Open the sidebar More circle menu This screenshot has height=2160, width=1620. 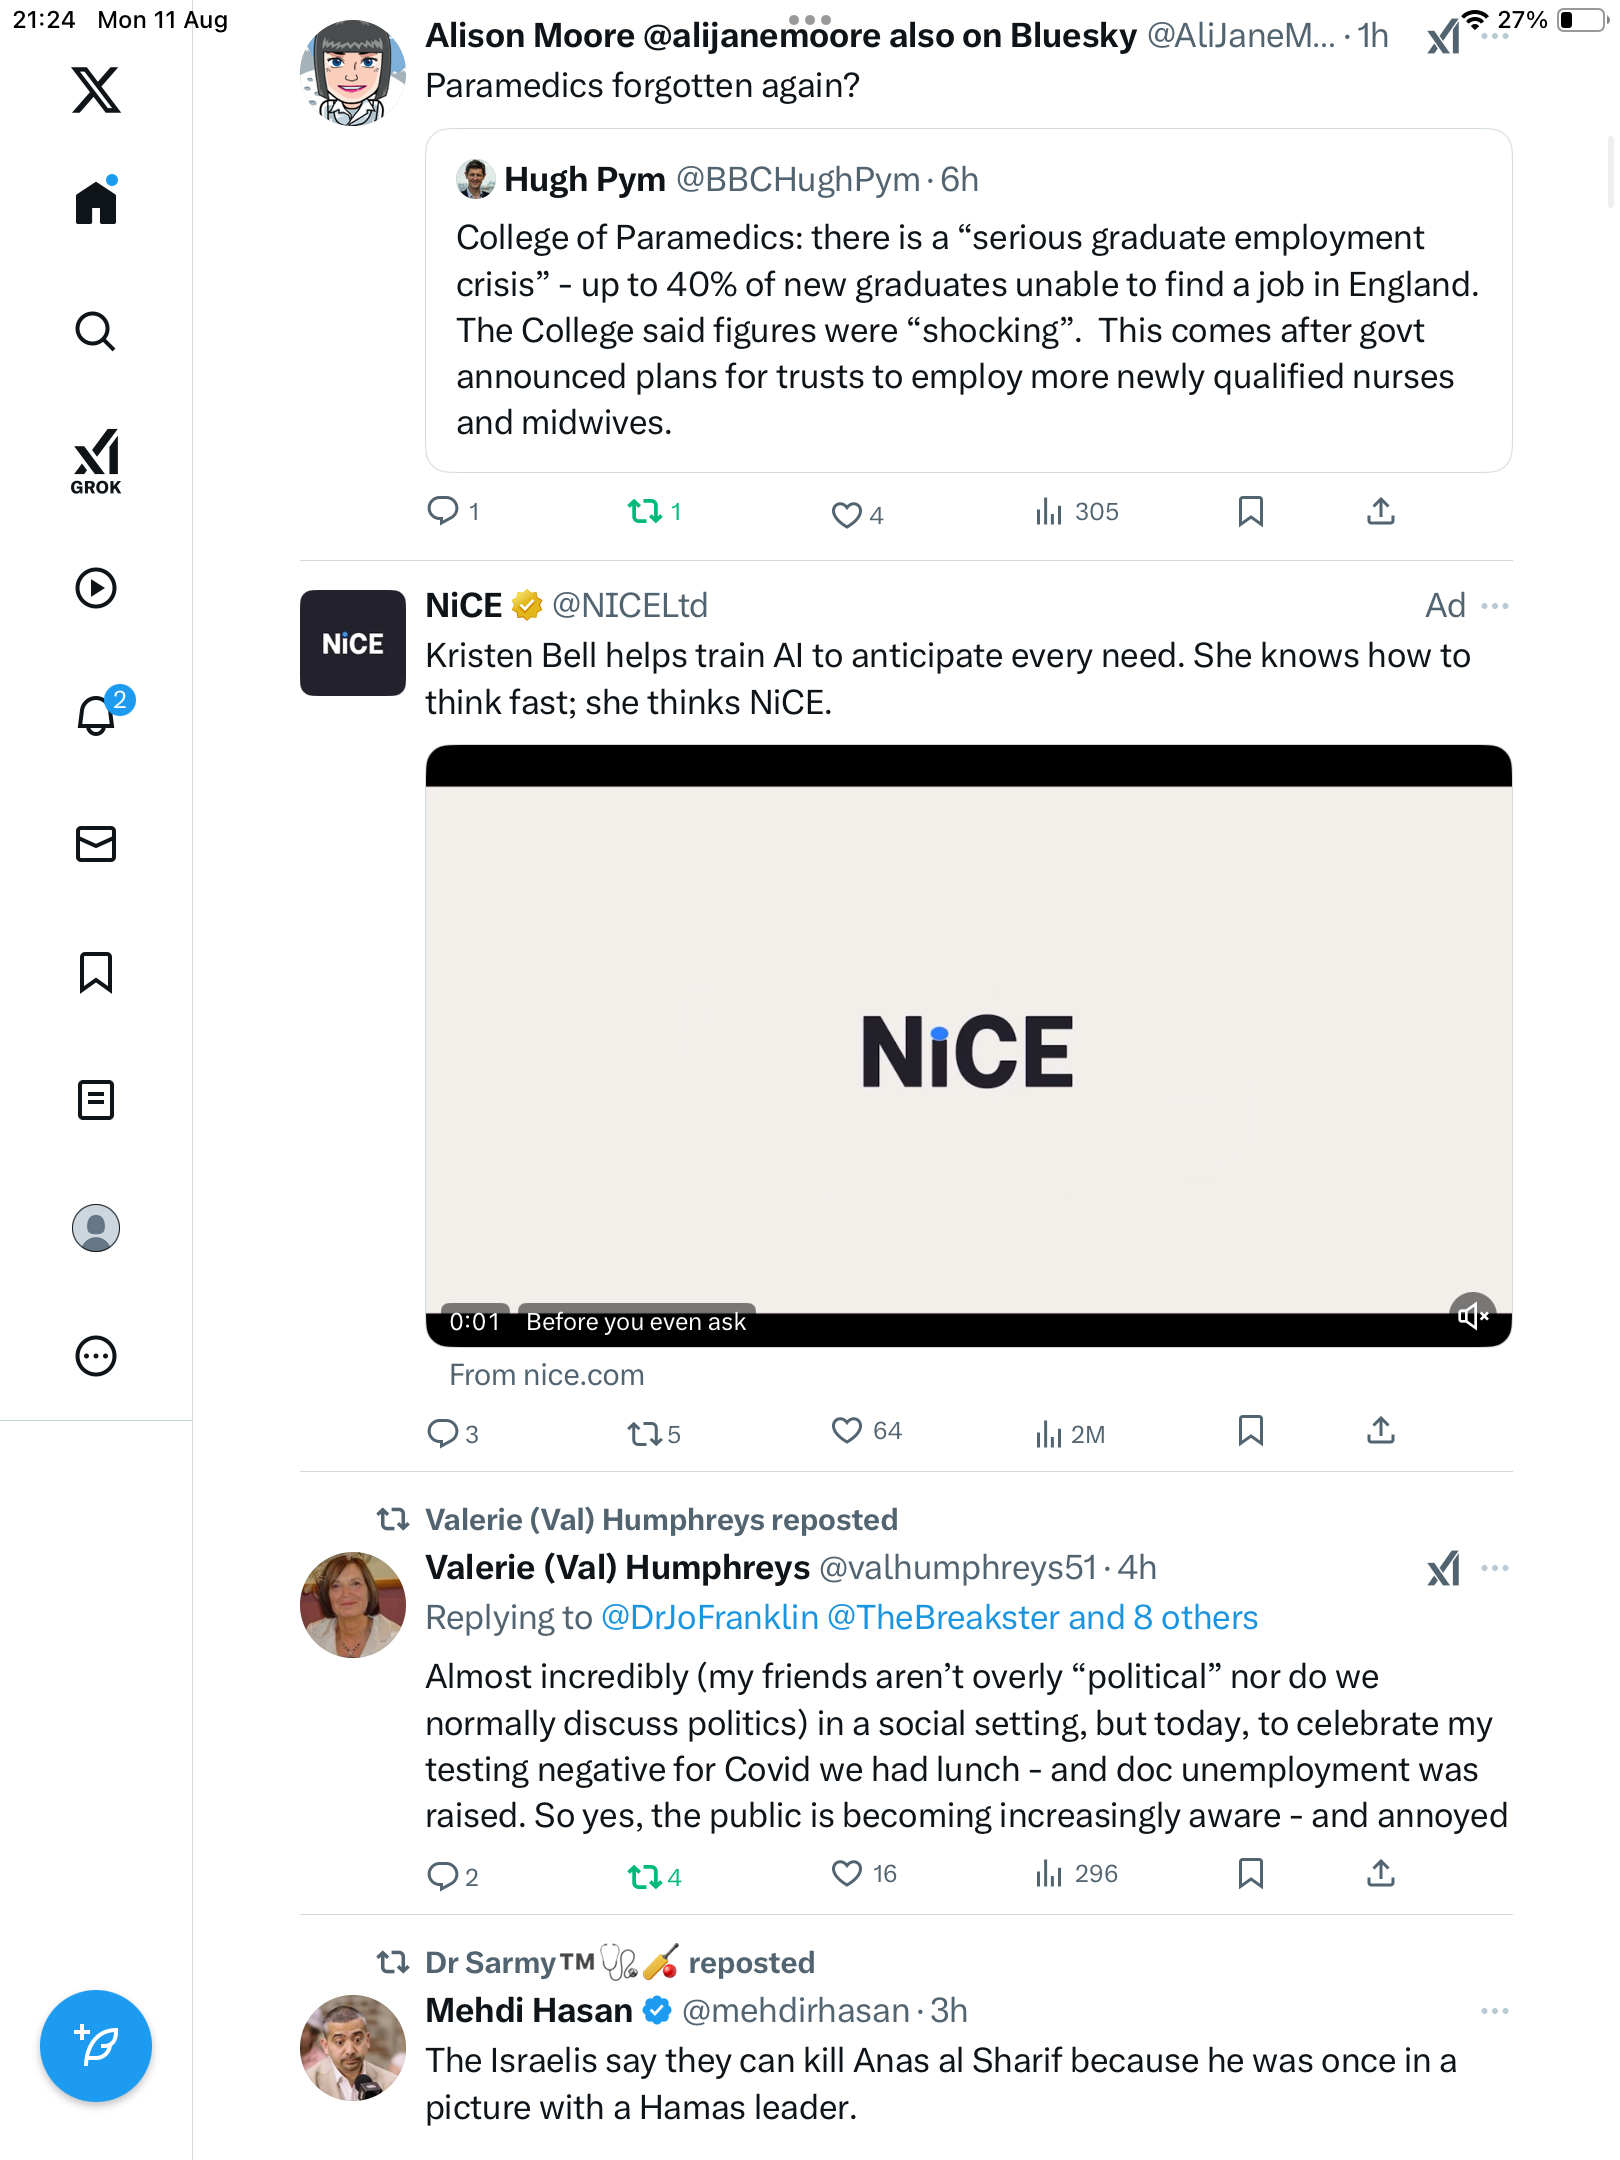[x=96, y=1356]
